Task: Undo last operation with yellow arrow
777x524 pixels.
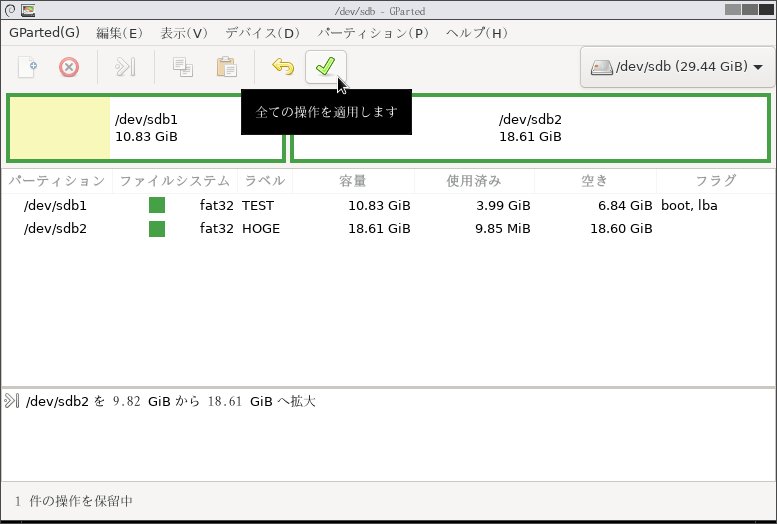Action: pyautogui.click(x=283, y=66)
